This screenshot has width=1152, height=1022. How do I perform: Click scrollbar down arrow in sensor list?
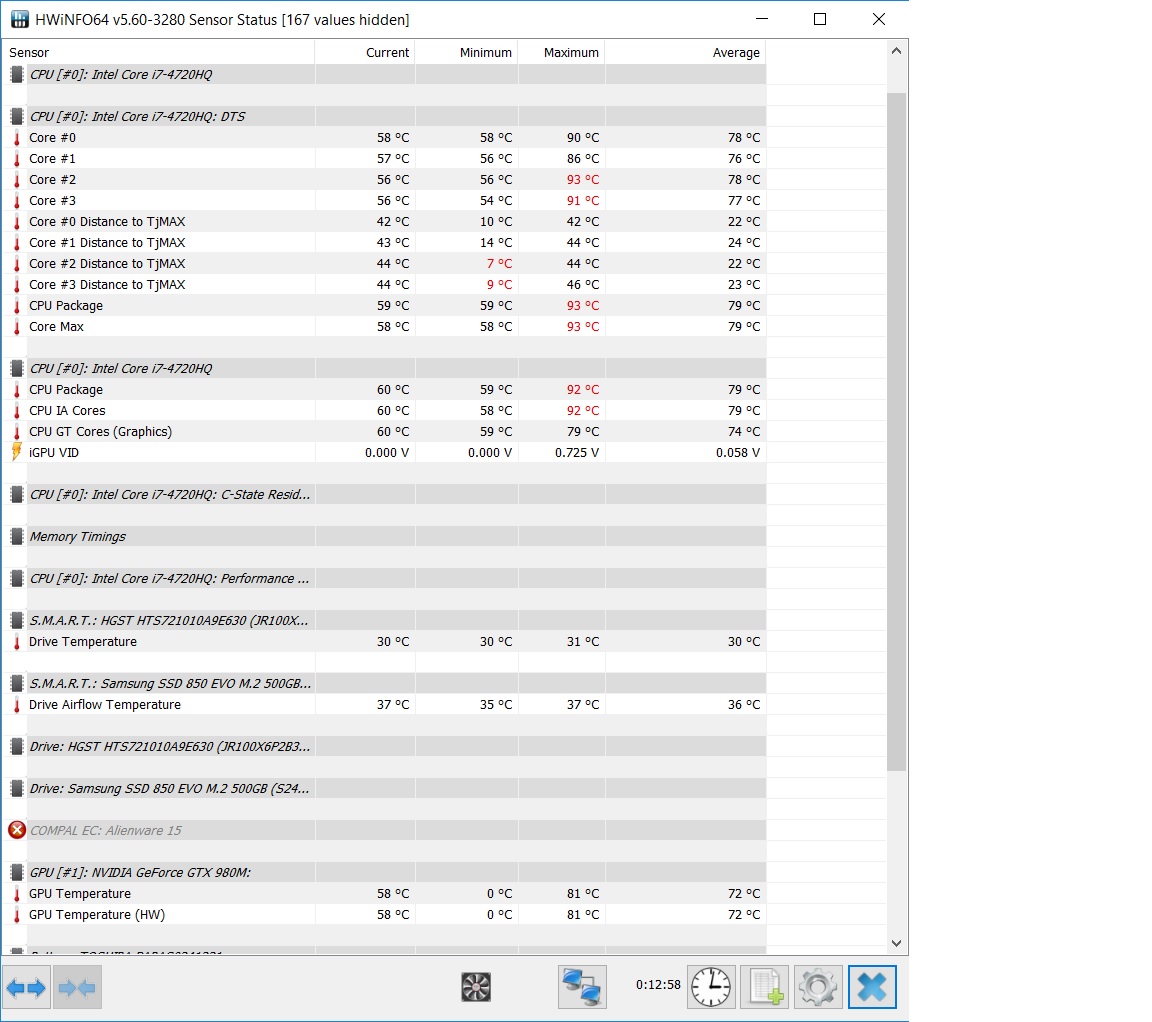point(896,943)
